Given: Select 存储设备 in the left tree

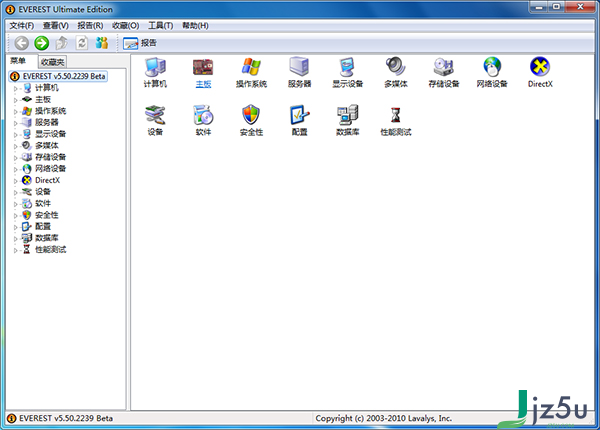Looking at the screenshot, I should (51, 157).
